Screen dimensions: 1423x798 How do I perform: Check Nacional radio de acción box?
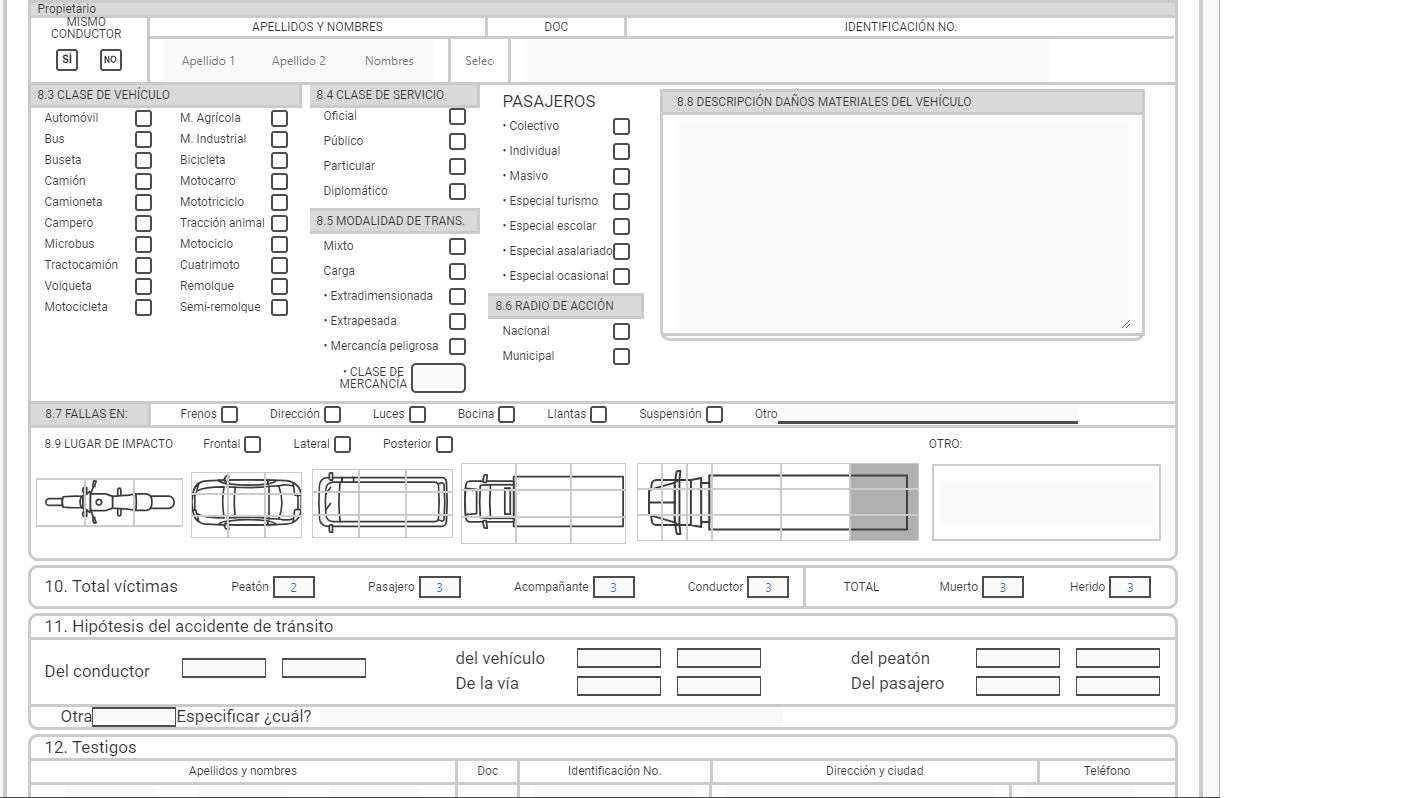pyautogui.click(x=621, y=331)
